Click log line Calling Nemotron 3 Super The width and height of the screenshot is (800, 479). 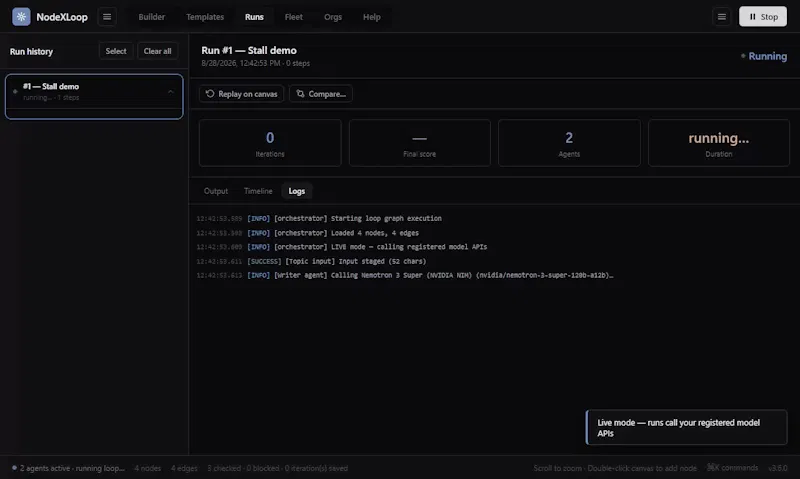click(405, 275)
